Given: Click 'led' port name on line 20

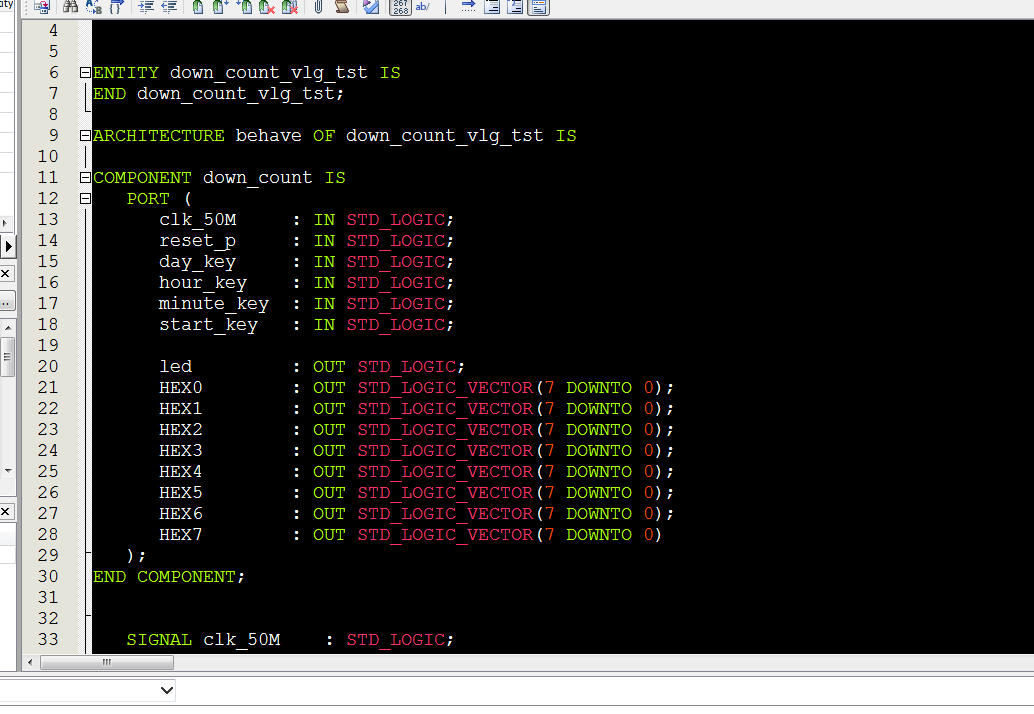Looking at the screenshot, I should click(175, 367).
